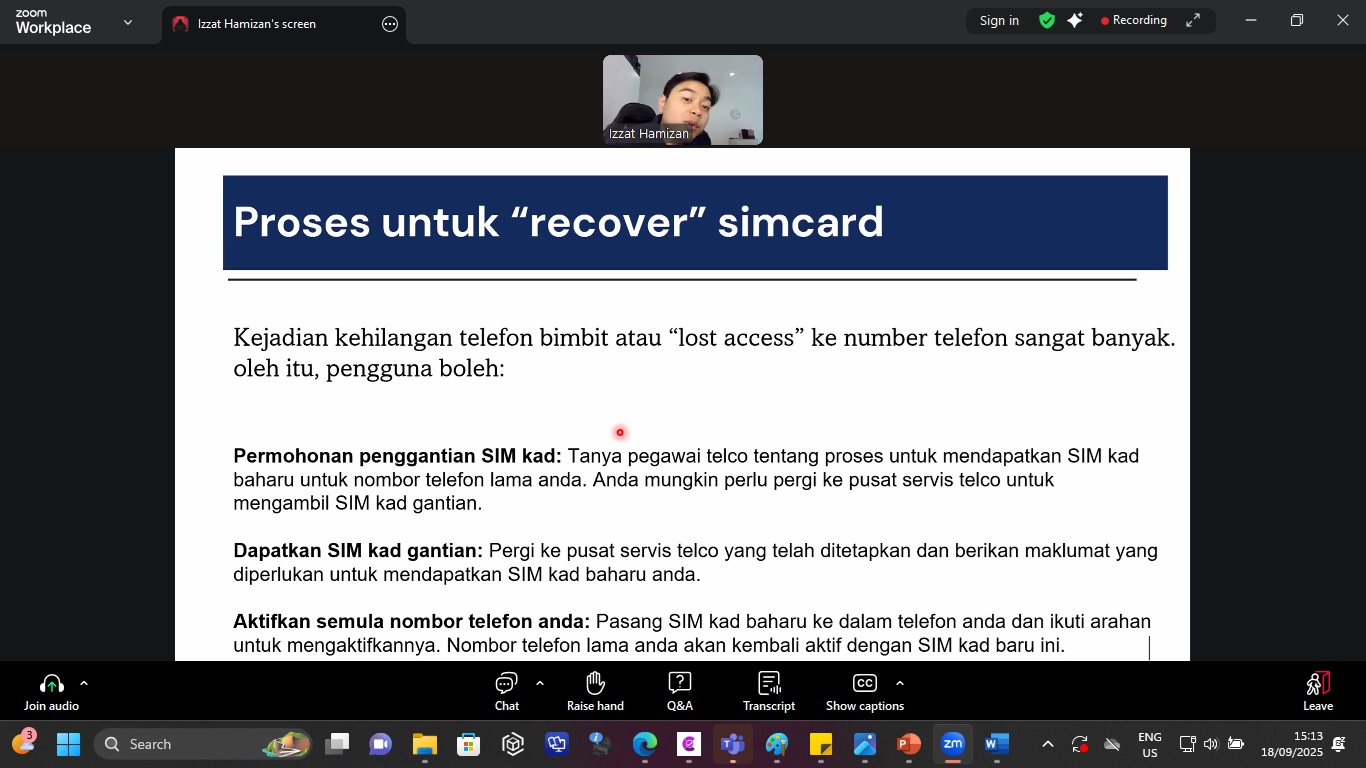The width and height of the screenshot is (1366, 768).
Task: Join audio for the meeting
Action: [51, 691]
